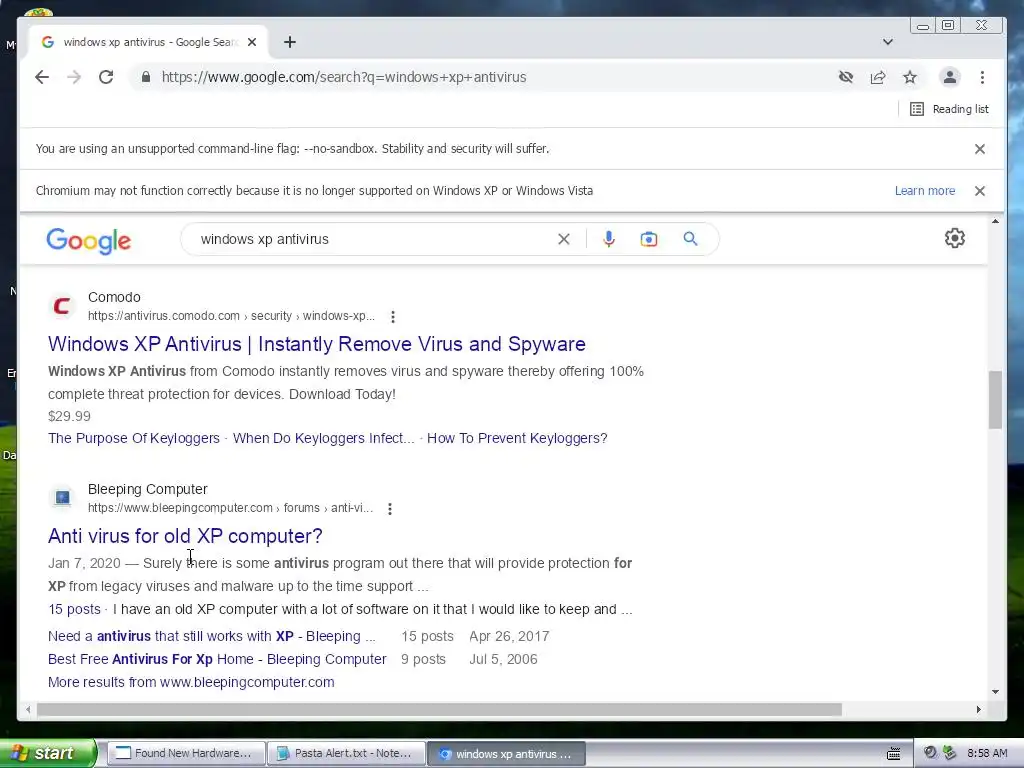Click the crossed-out eye icon in address bar

[846, 77]
